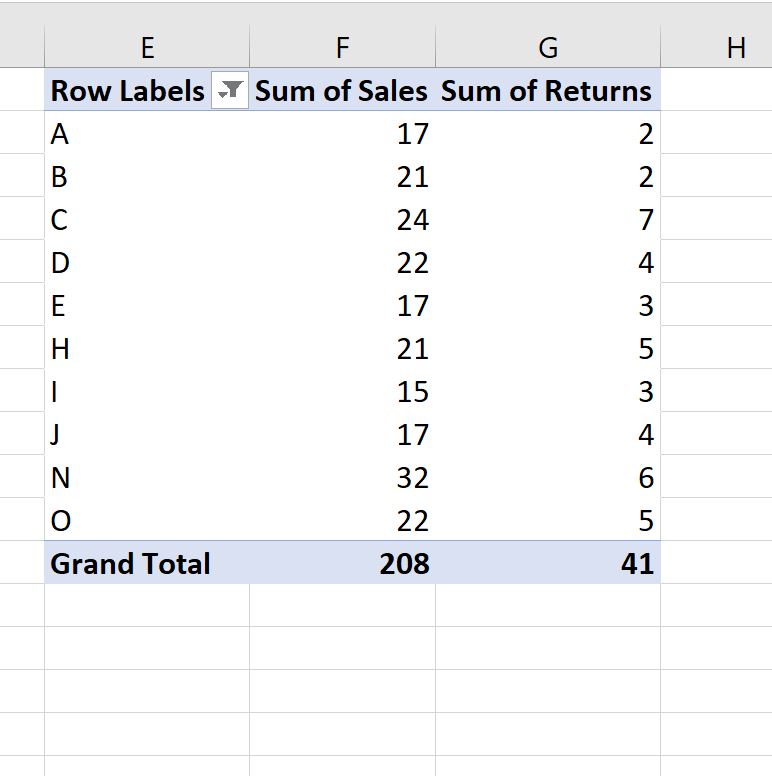The image size is (772, 776).
Task: Select the sales value 32 for row N
Action: [x=342, y=477]
